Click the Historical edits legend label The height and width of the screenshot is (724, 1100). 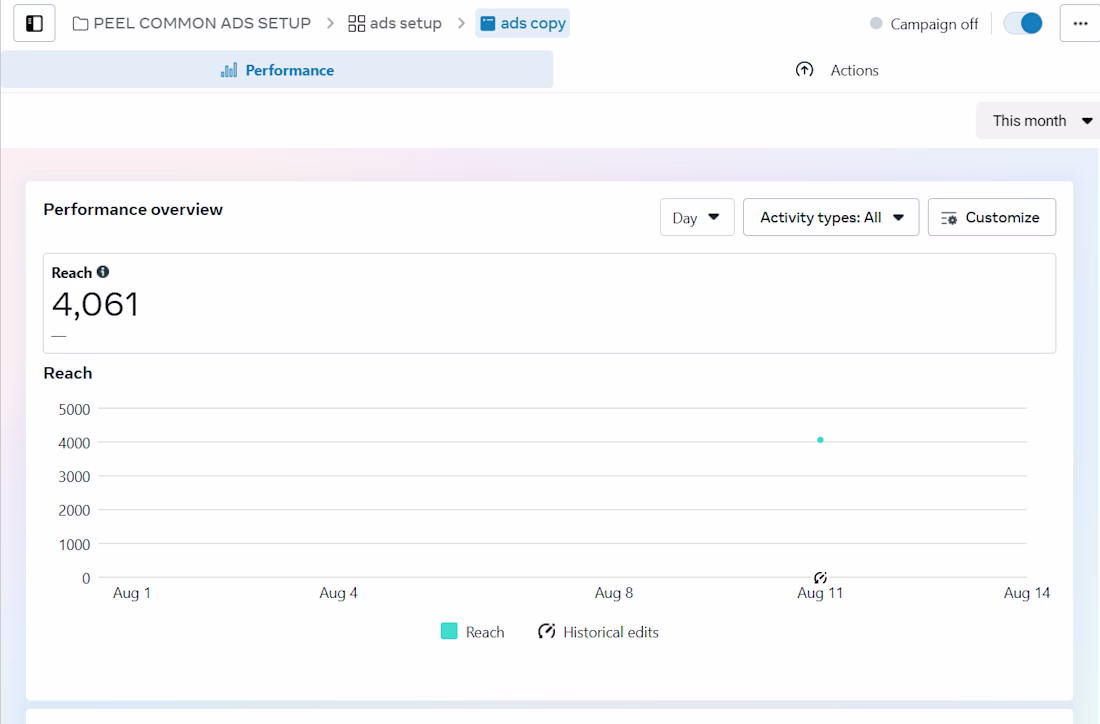611,632
